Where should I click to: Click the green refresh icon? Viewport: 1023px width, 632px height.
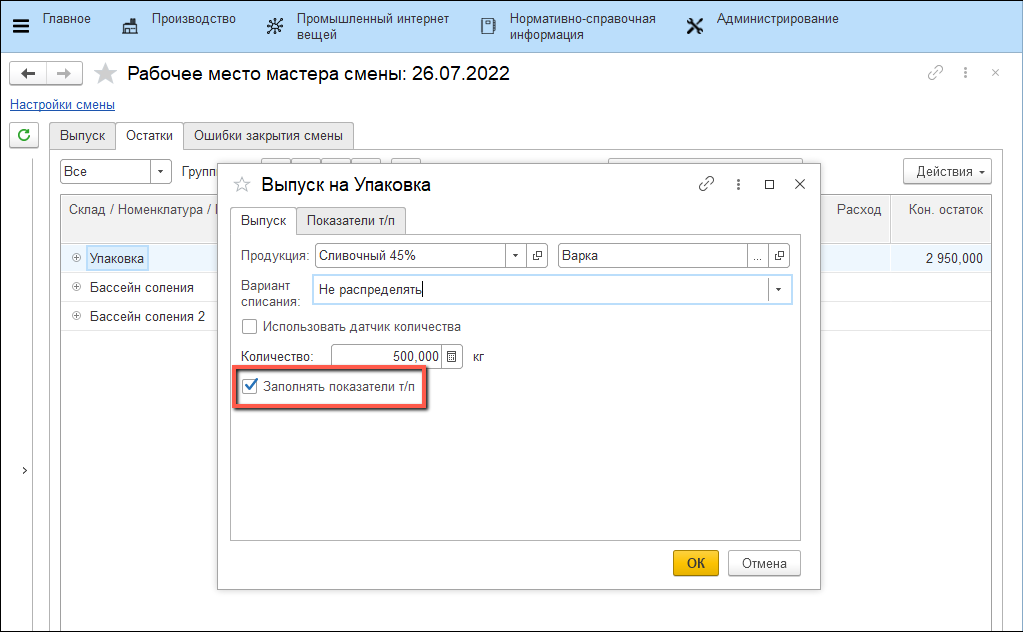pos(24,134)
